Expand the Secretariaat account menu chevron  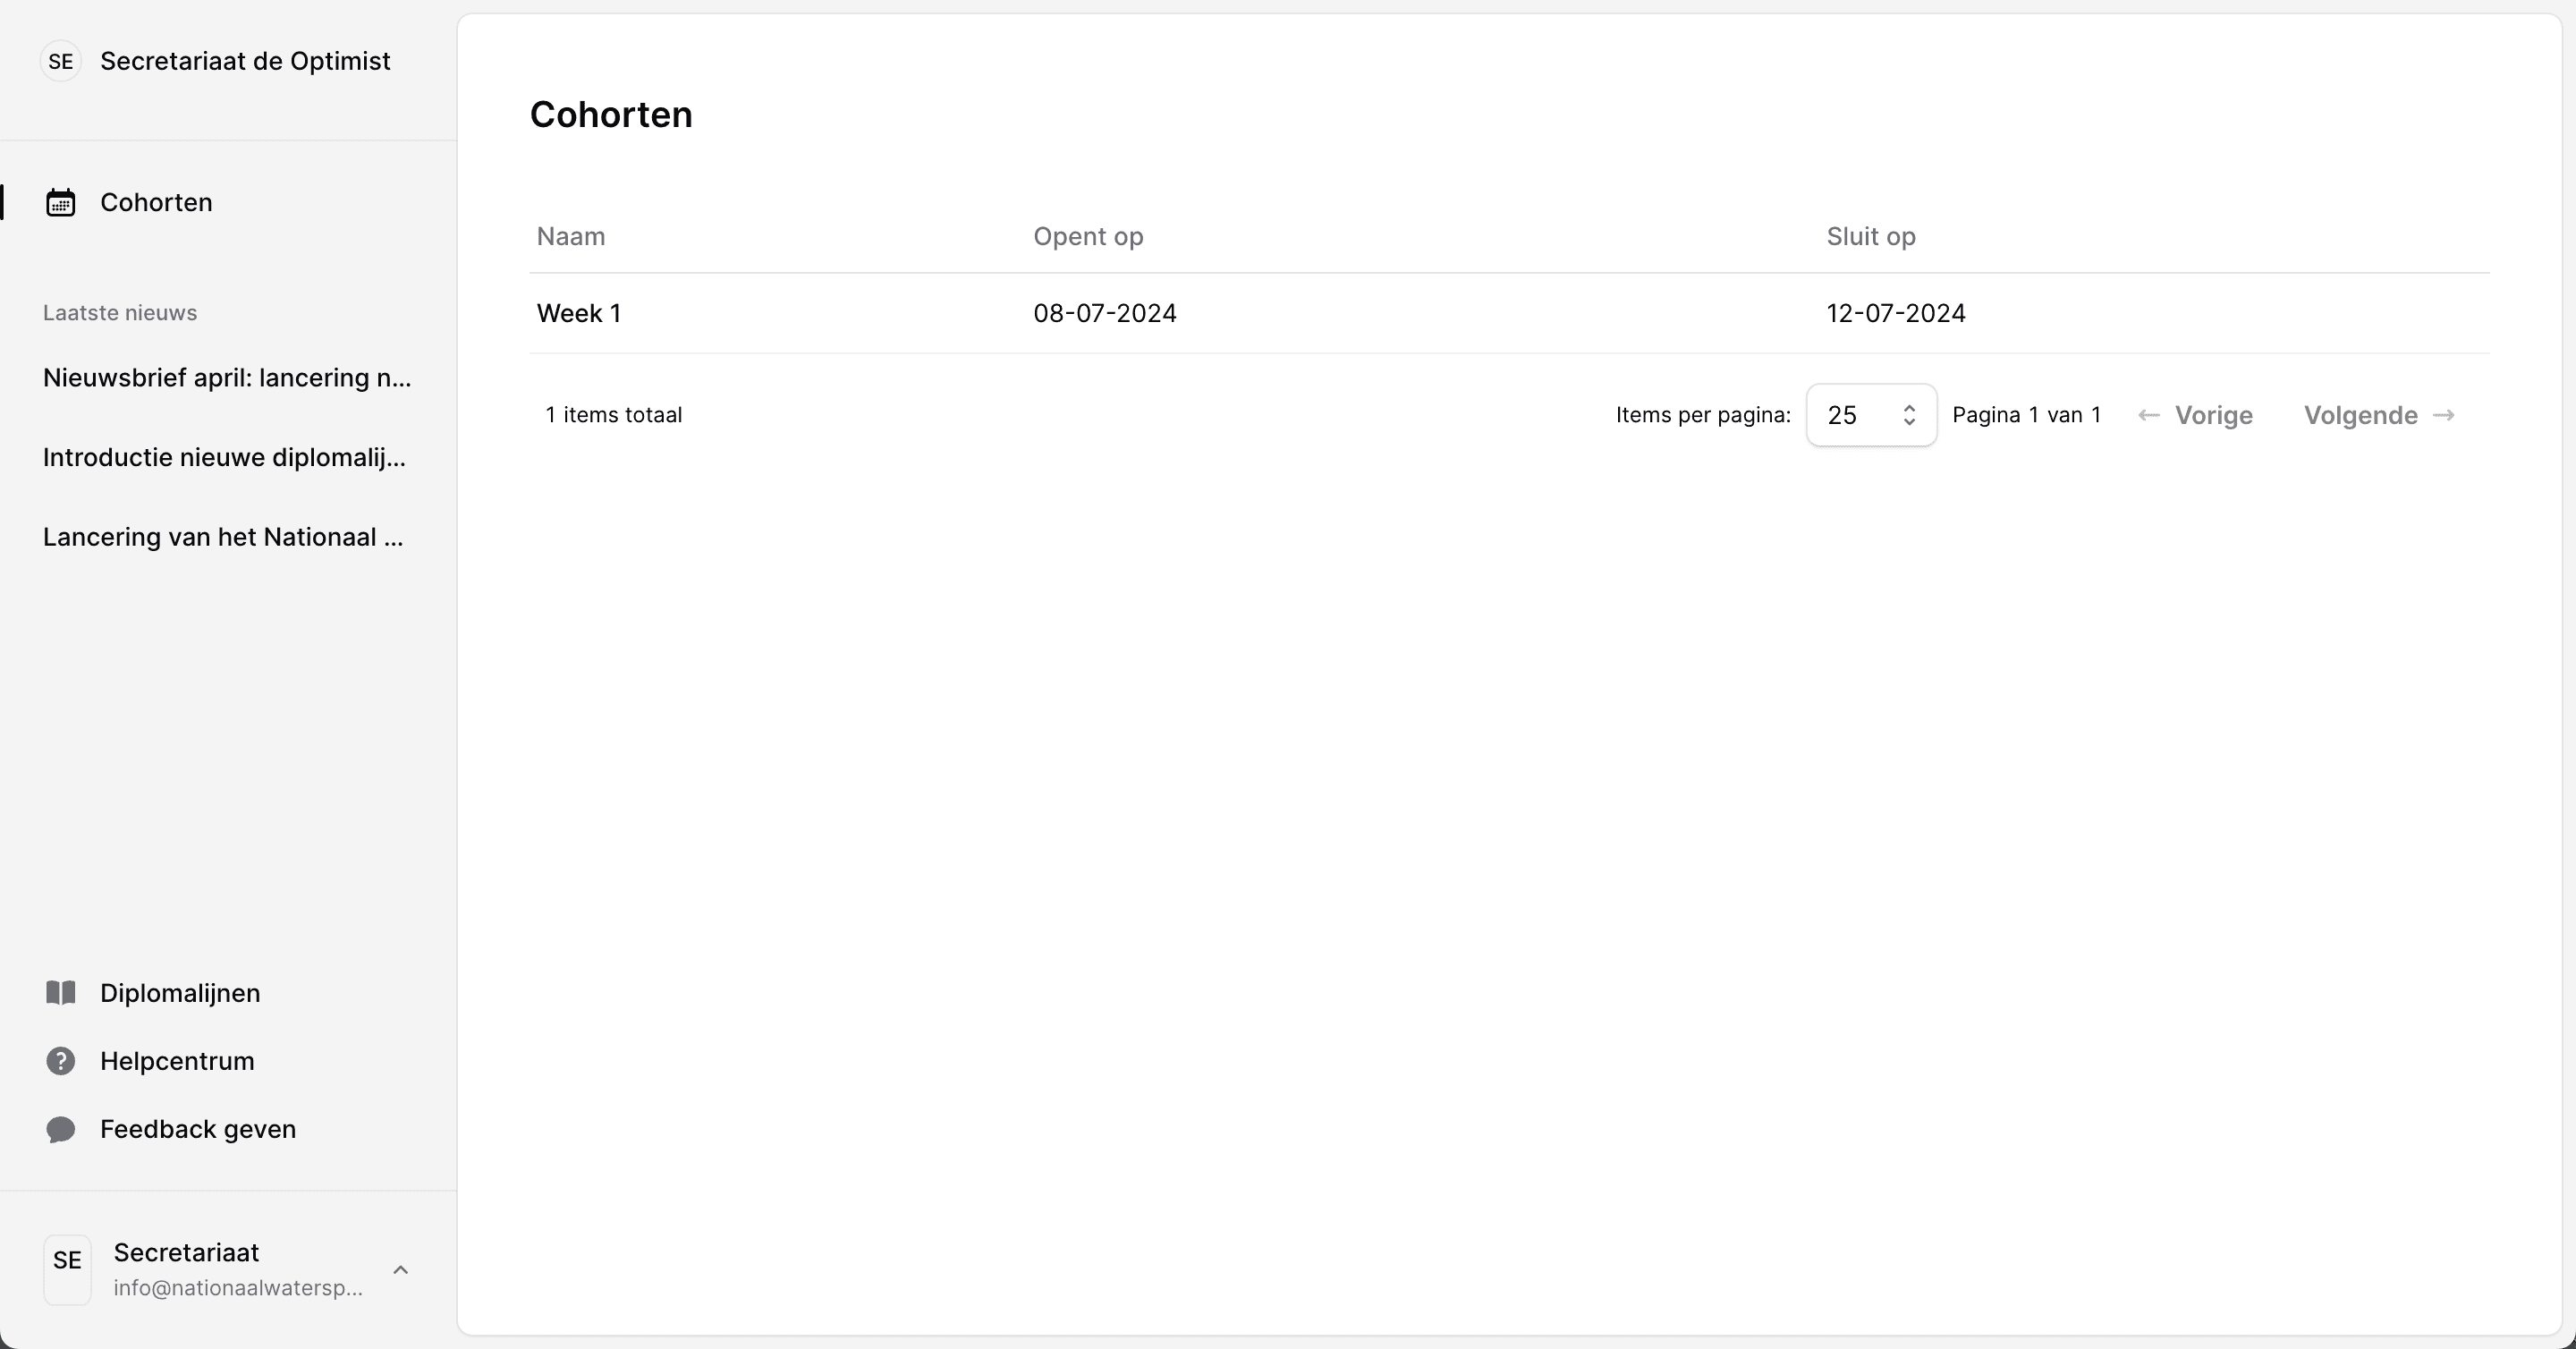pos(401,1270)
